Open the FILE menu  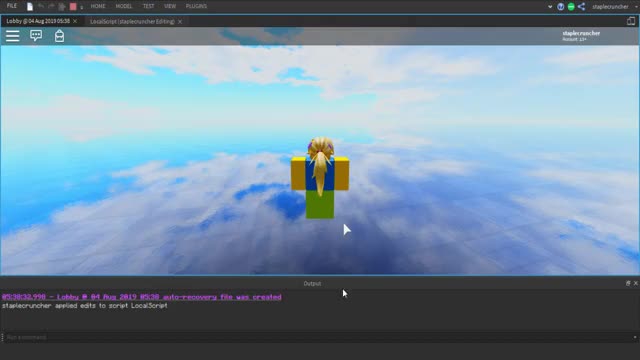tap(12, 6)
